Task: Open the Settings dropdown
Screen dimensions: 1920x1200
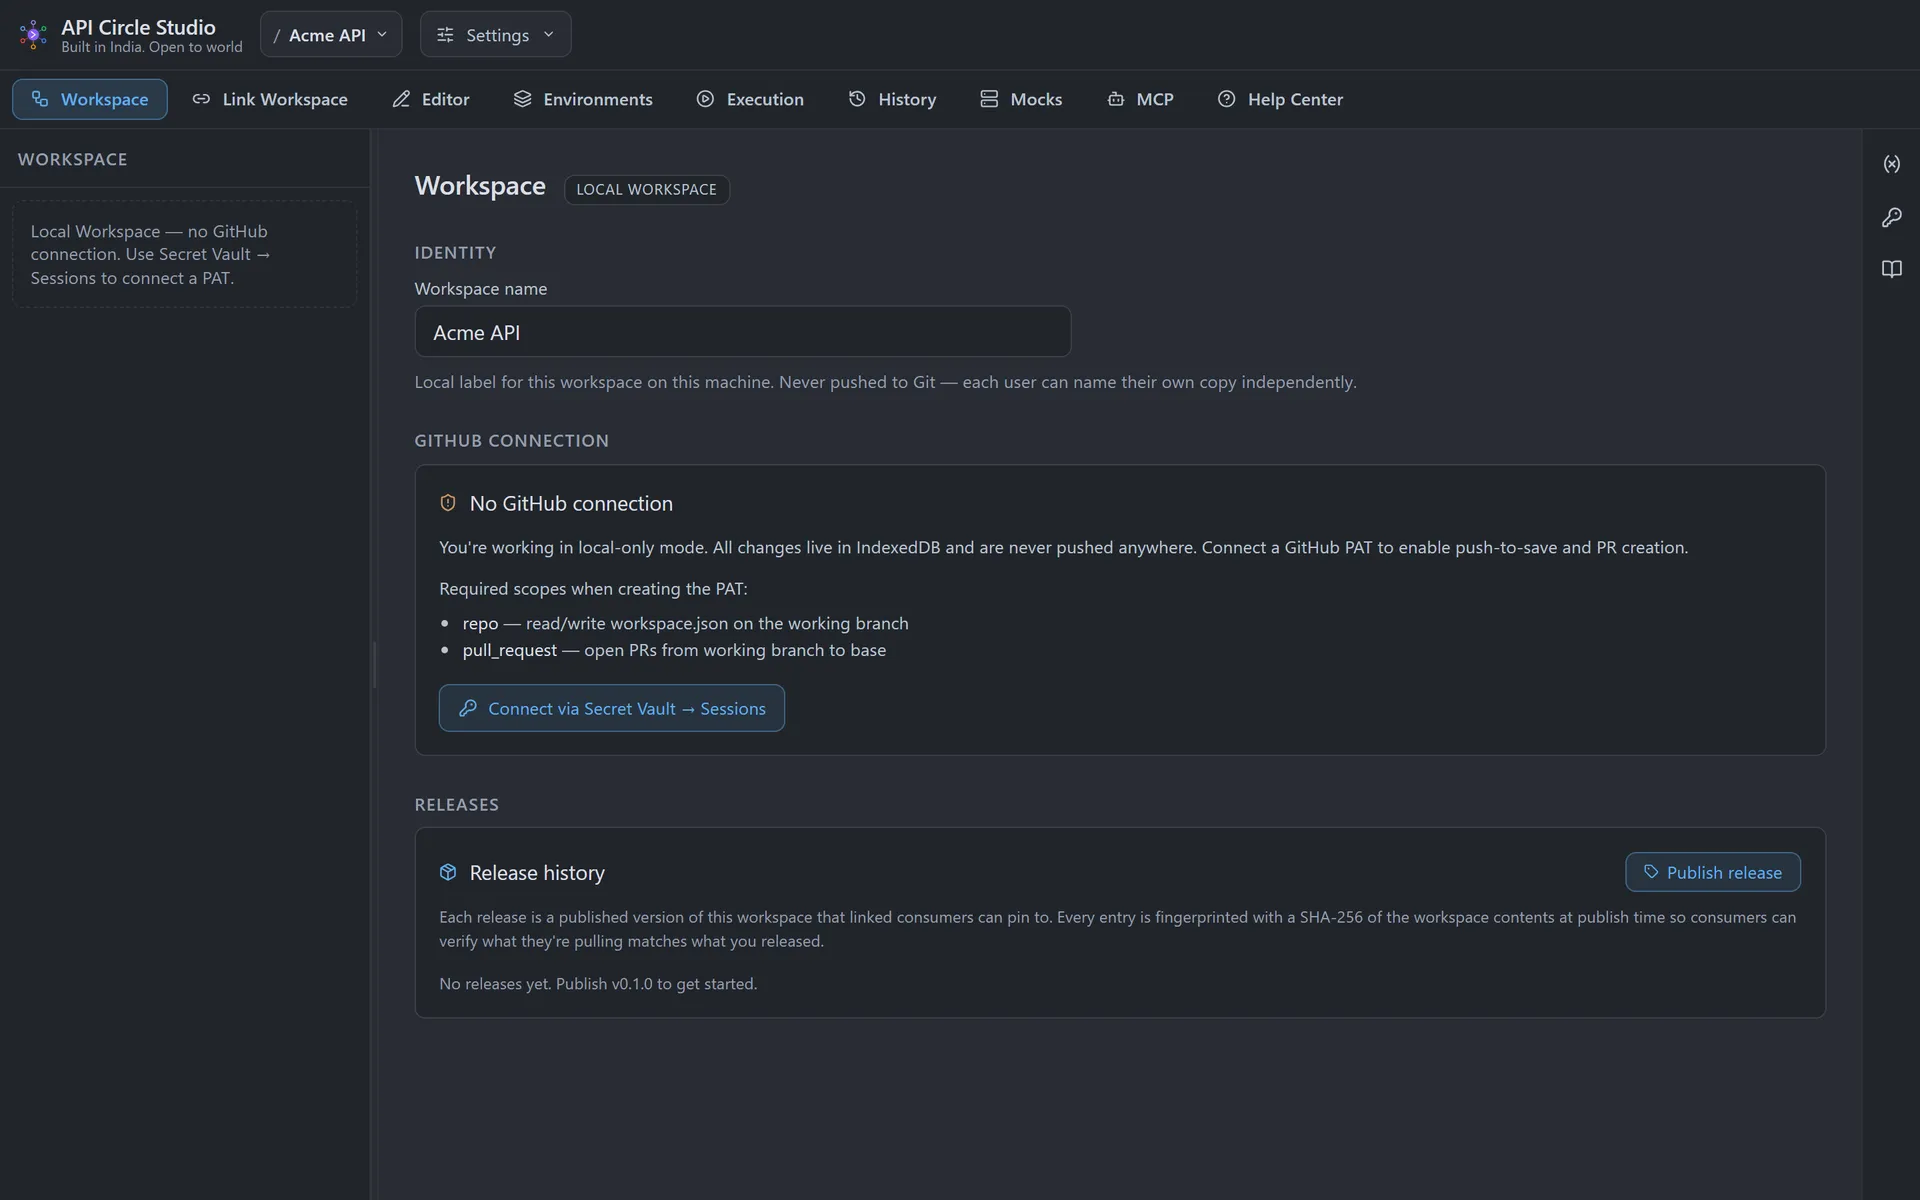Action: click(496, 34)
